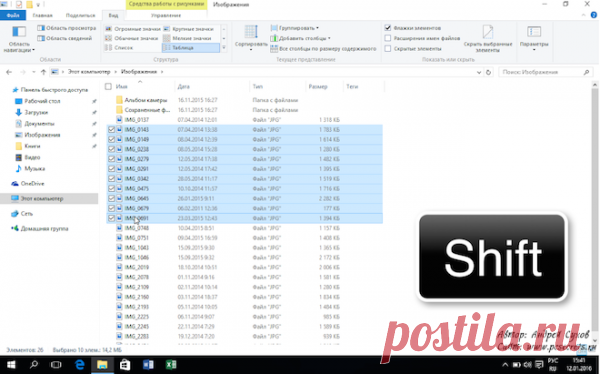The image size is (600, 374).
Task: Enable Расширения имен файлов checkbox
Action: tap(388, 38)
